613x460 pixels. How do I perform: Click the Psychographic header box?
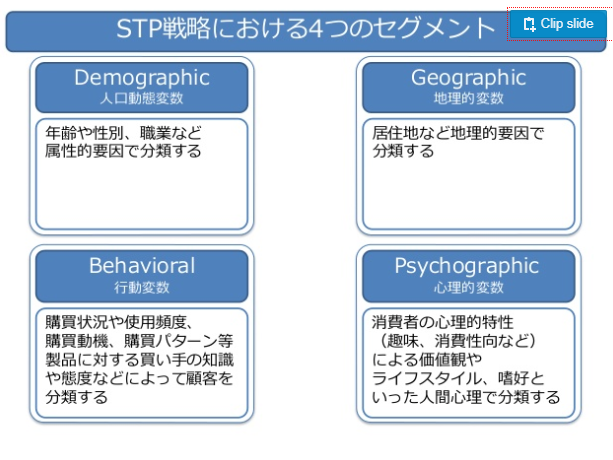coord(468,276)
